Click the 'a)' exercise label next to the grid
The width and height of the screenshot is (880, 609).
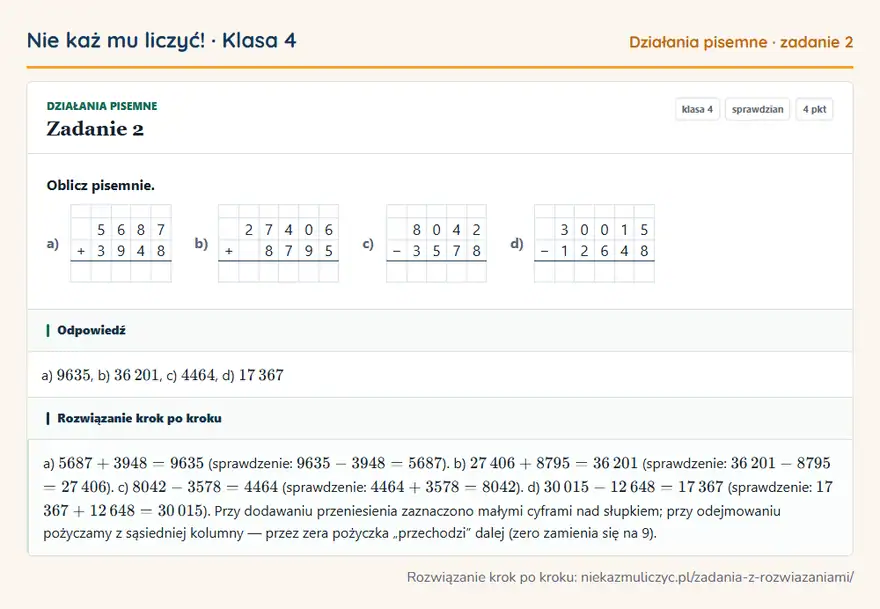[53, 244]
